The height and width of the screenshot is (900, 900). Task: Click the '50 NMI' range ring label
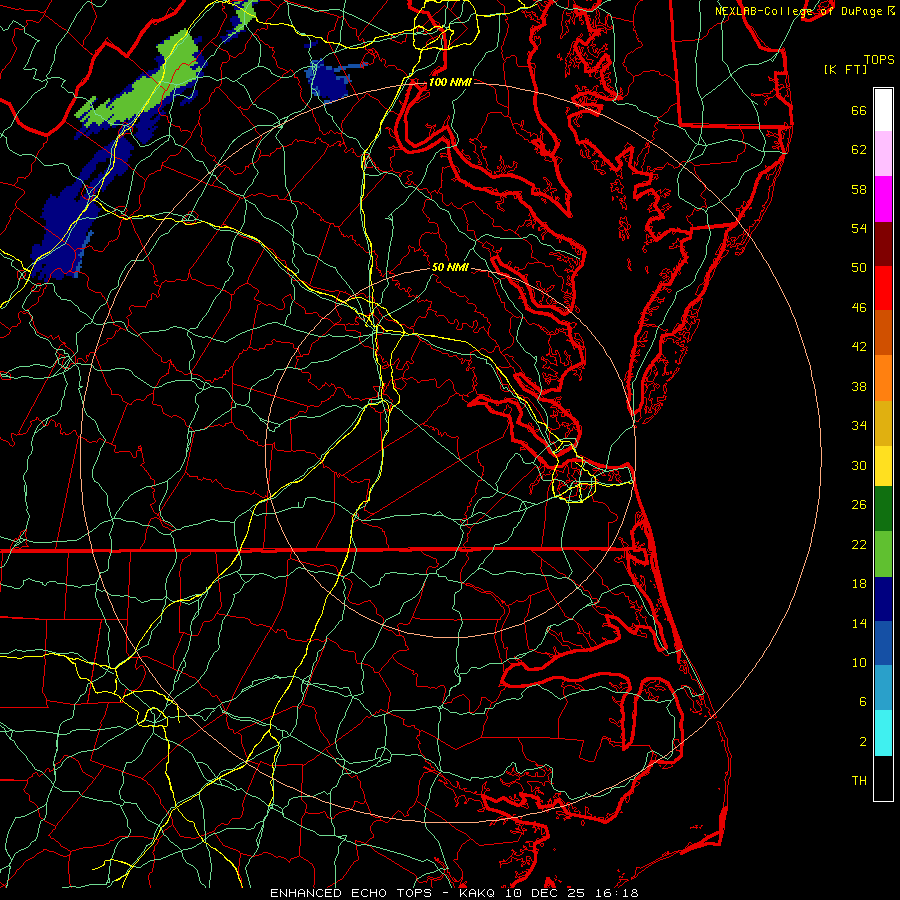pos(450,267)
